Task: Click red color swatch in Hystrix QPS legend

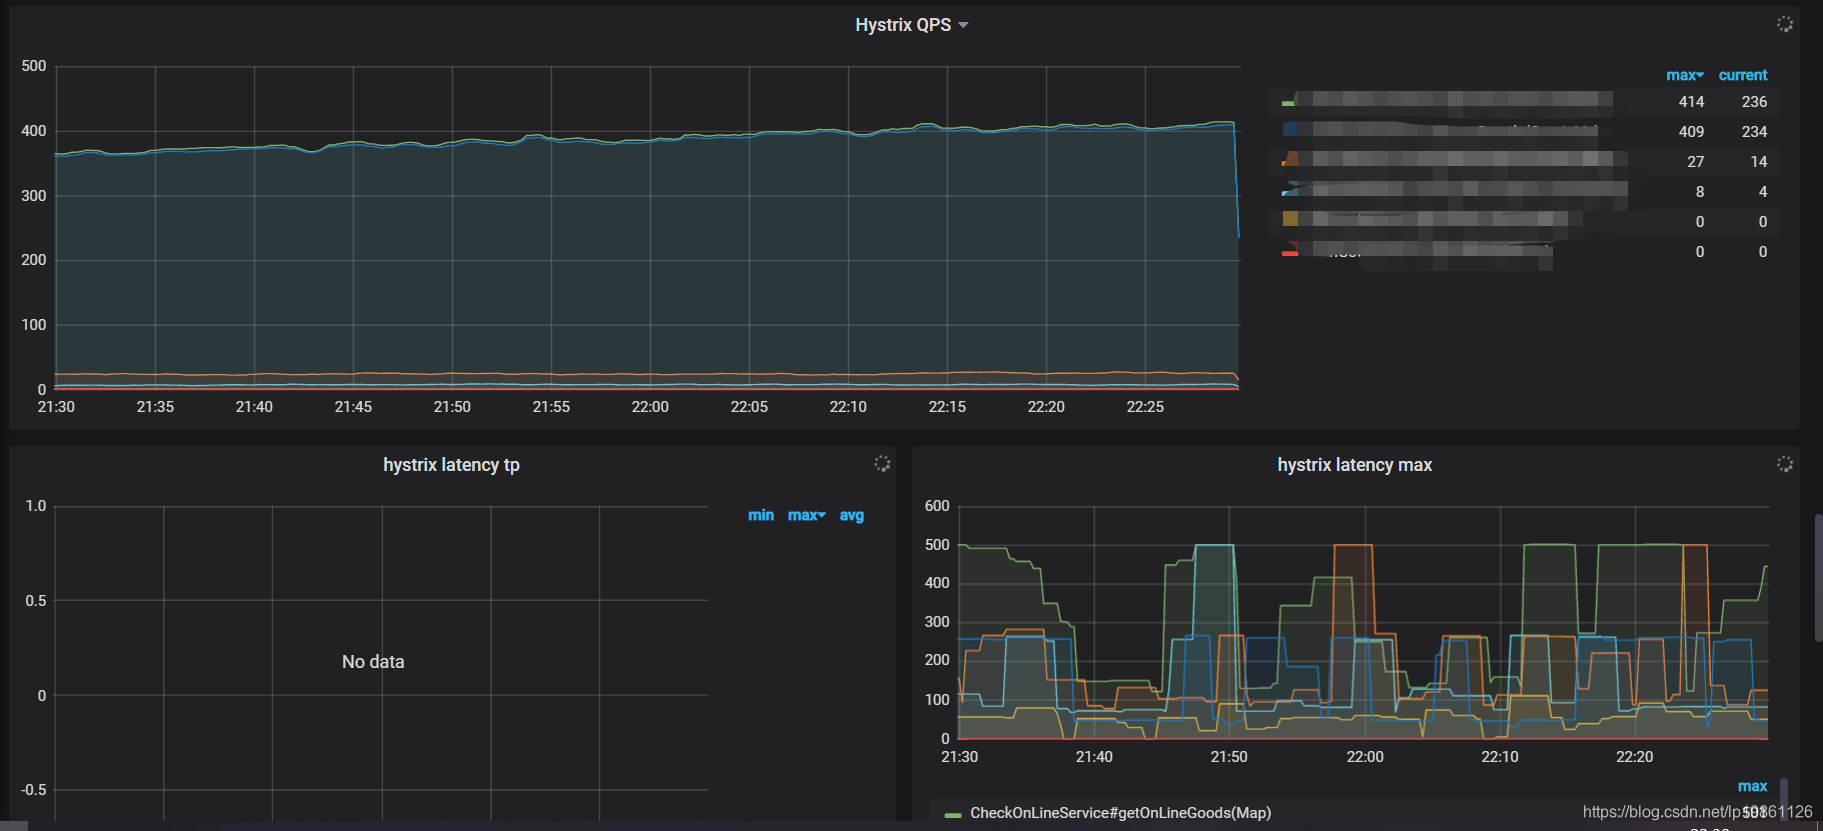Action: coord(1290,253)
